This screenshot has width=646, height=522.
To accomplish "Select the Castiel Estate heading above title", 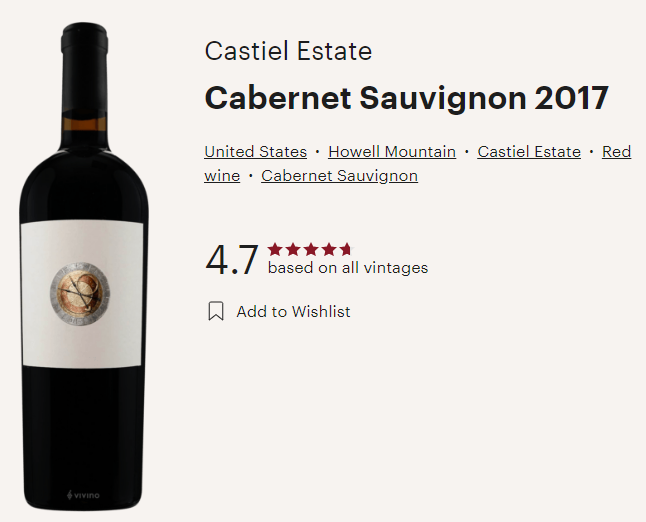I will point(288,51).
